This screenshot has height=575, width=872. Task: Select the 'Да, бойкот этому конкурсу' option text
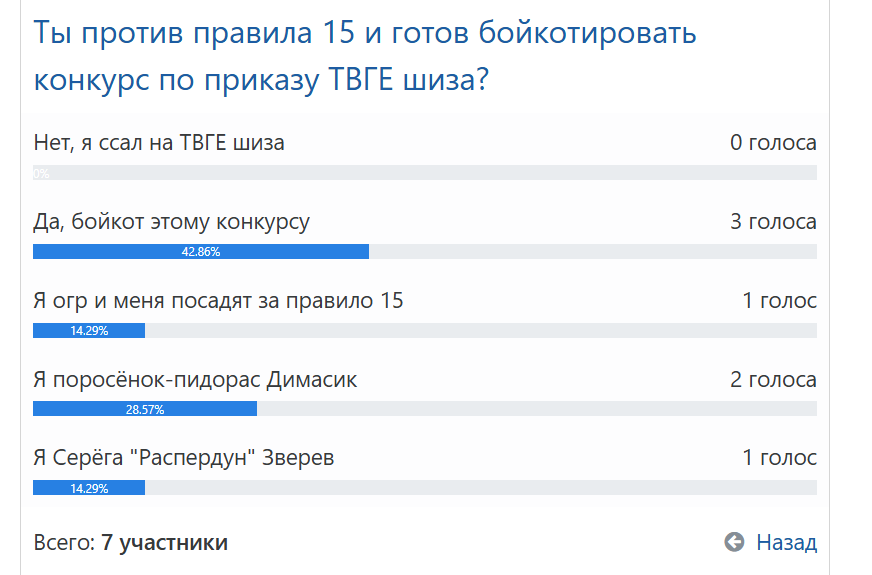(171, 222)
